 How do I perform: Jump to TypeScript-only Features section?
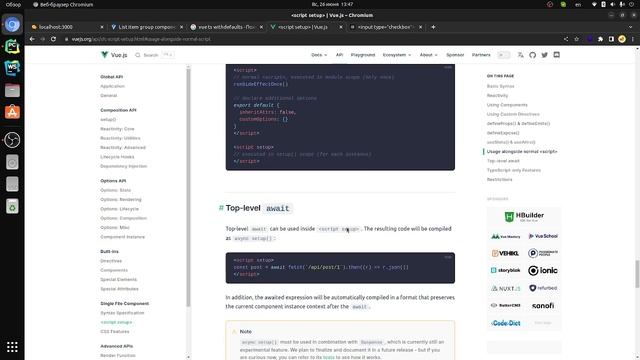click(x=513, y=170)
